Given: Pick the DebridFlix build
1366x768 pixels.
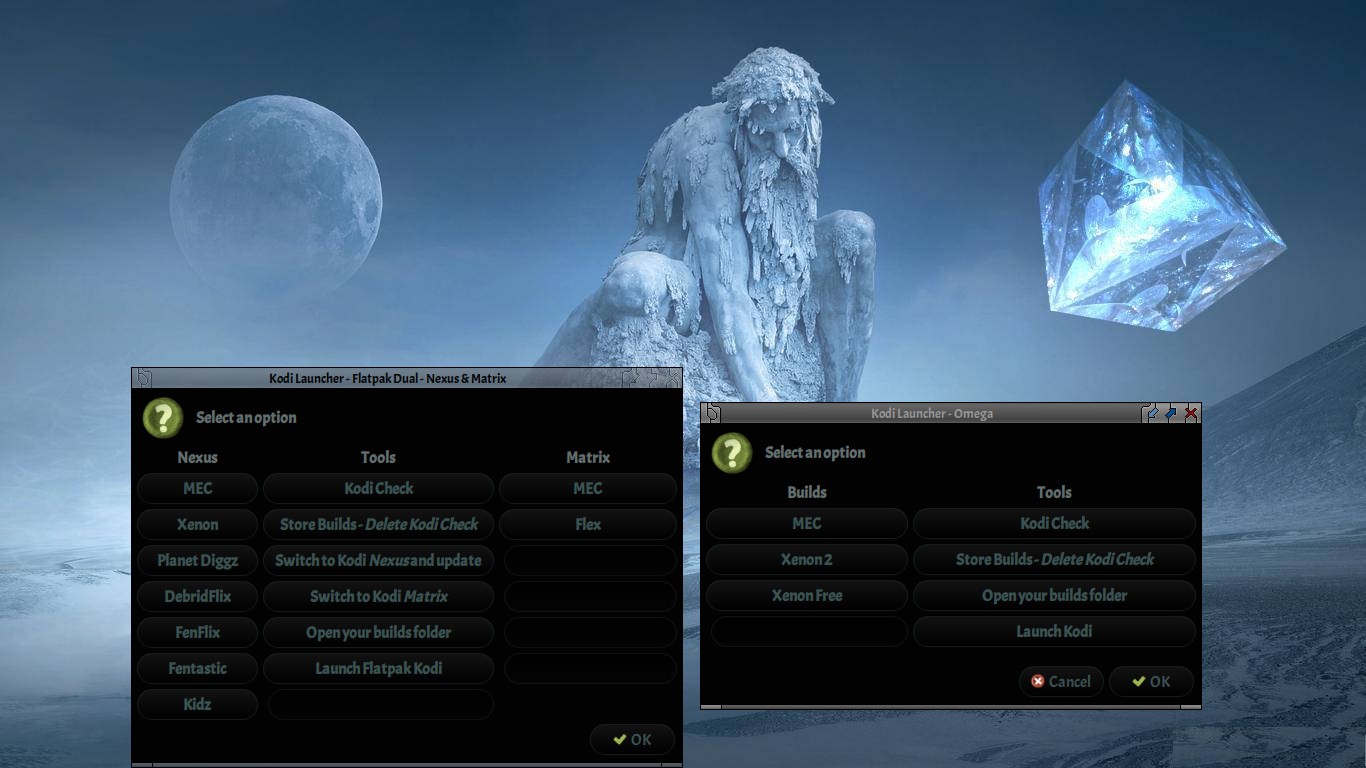Looking at the screenshot, I should pyautogui.click(x=197, y=596).
